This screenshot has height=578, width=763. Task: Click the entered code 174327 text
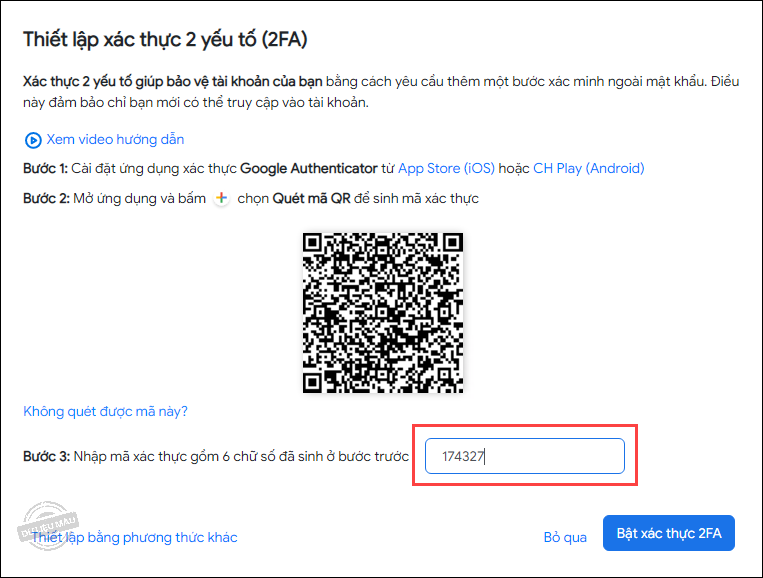pos(463,456)
